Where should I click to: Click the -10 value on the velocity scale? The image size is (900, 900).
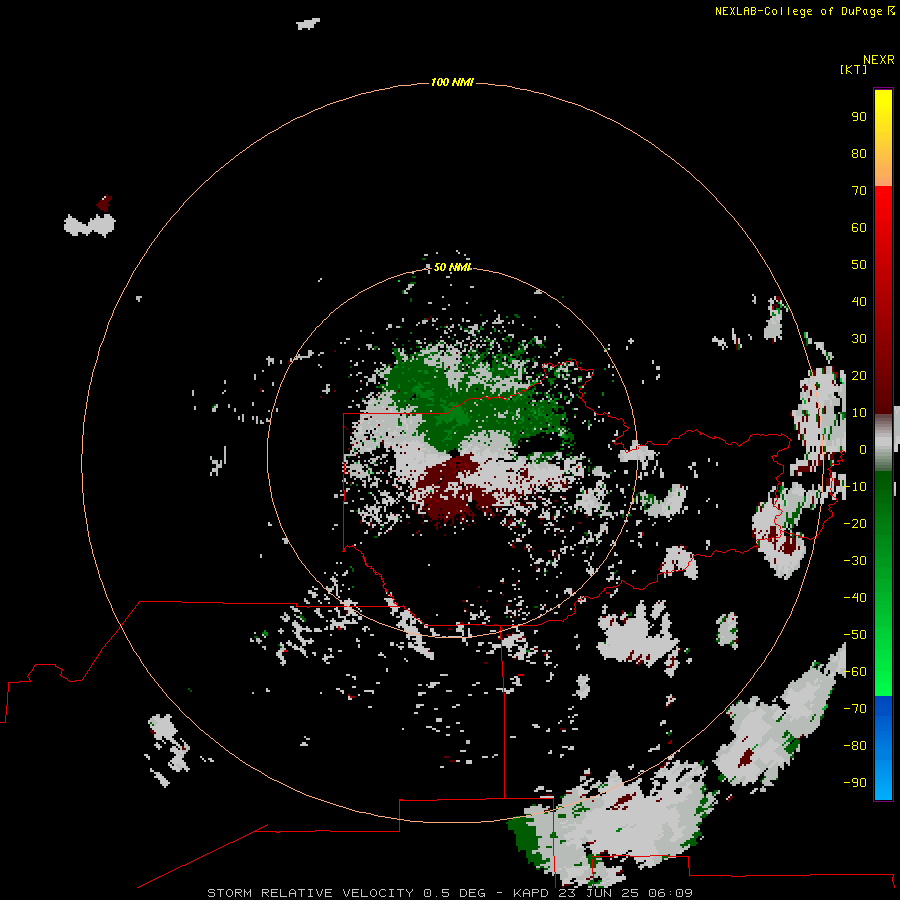pos(855,487)
